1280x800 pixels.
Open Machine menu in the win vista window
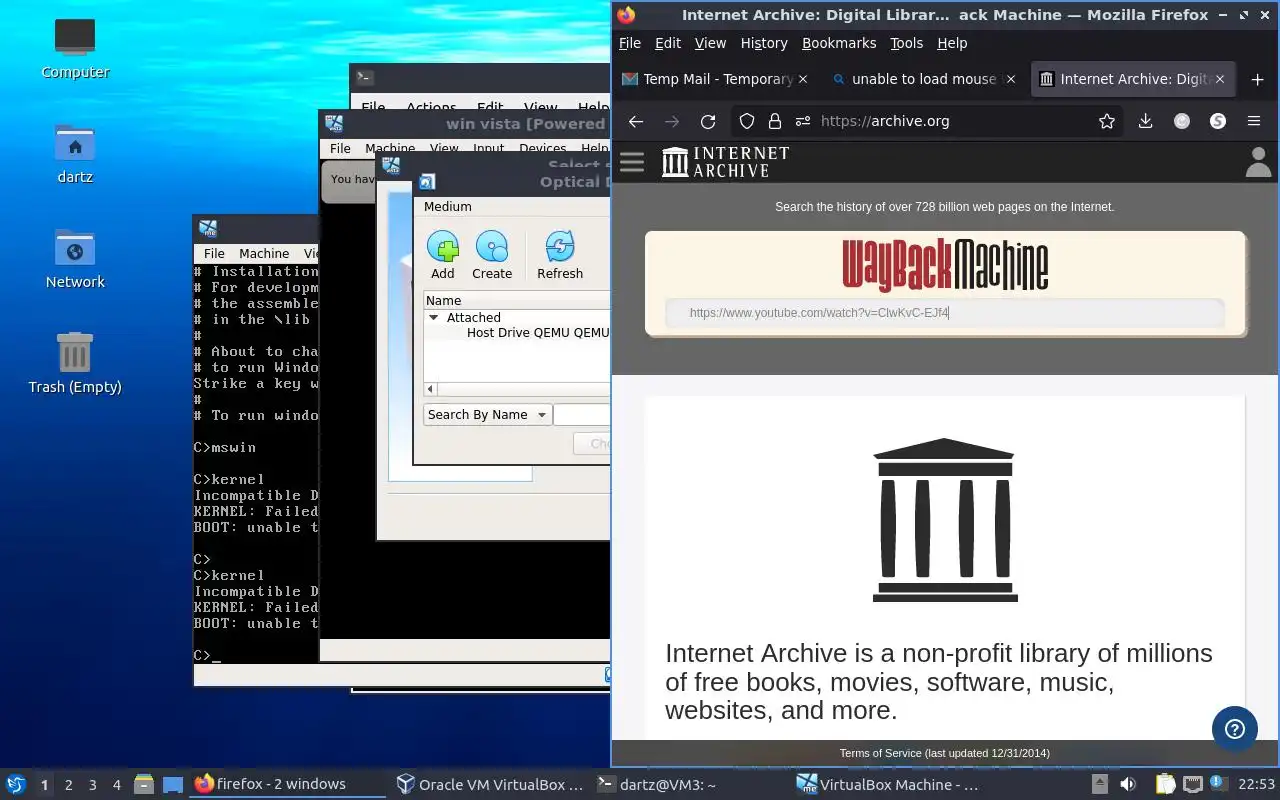click(390, 148)
